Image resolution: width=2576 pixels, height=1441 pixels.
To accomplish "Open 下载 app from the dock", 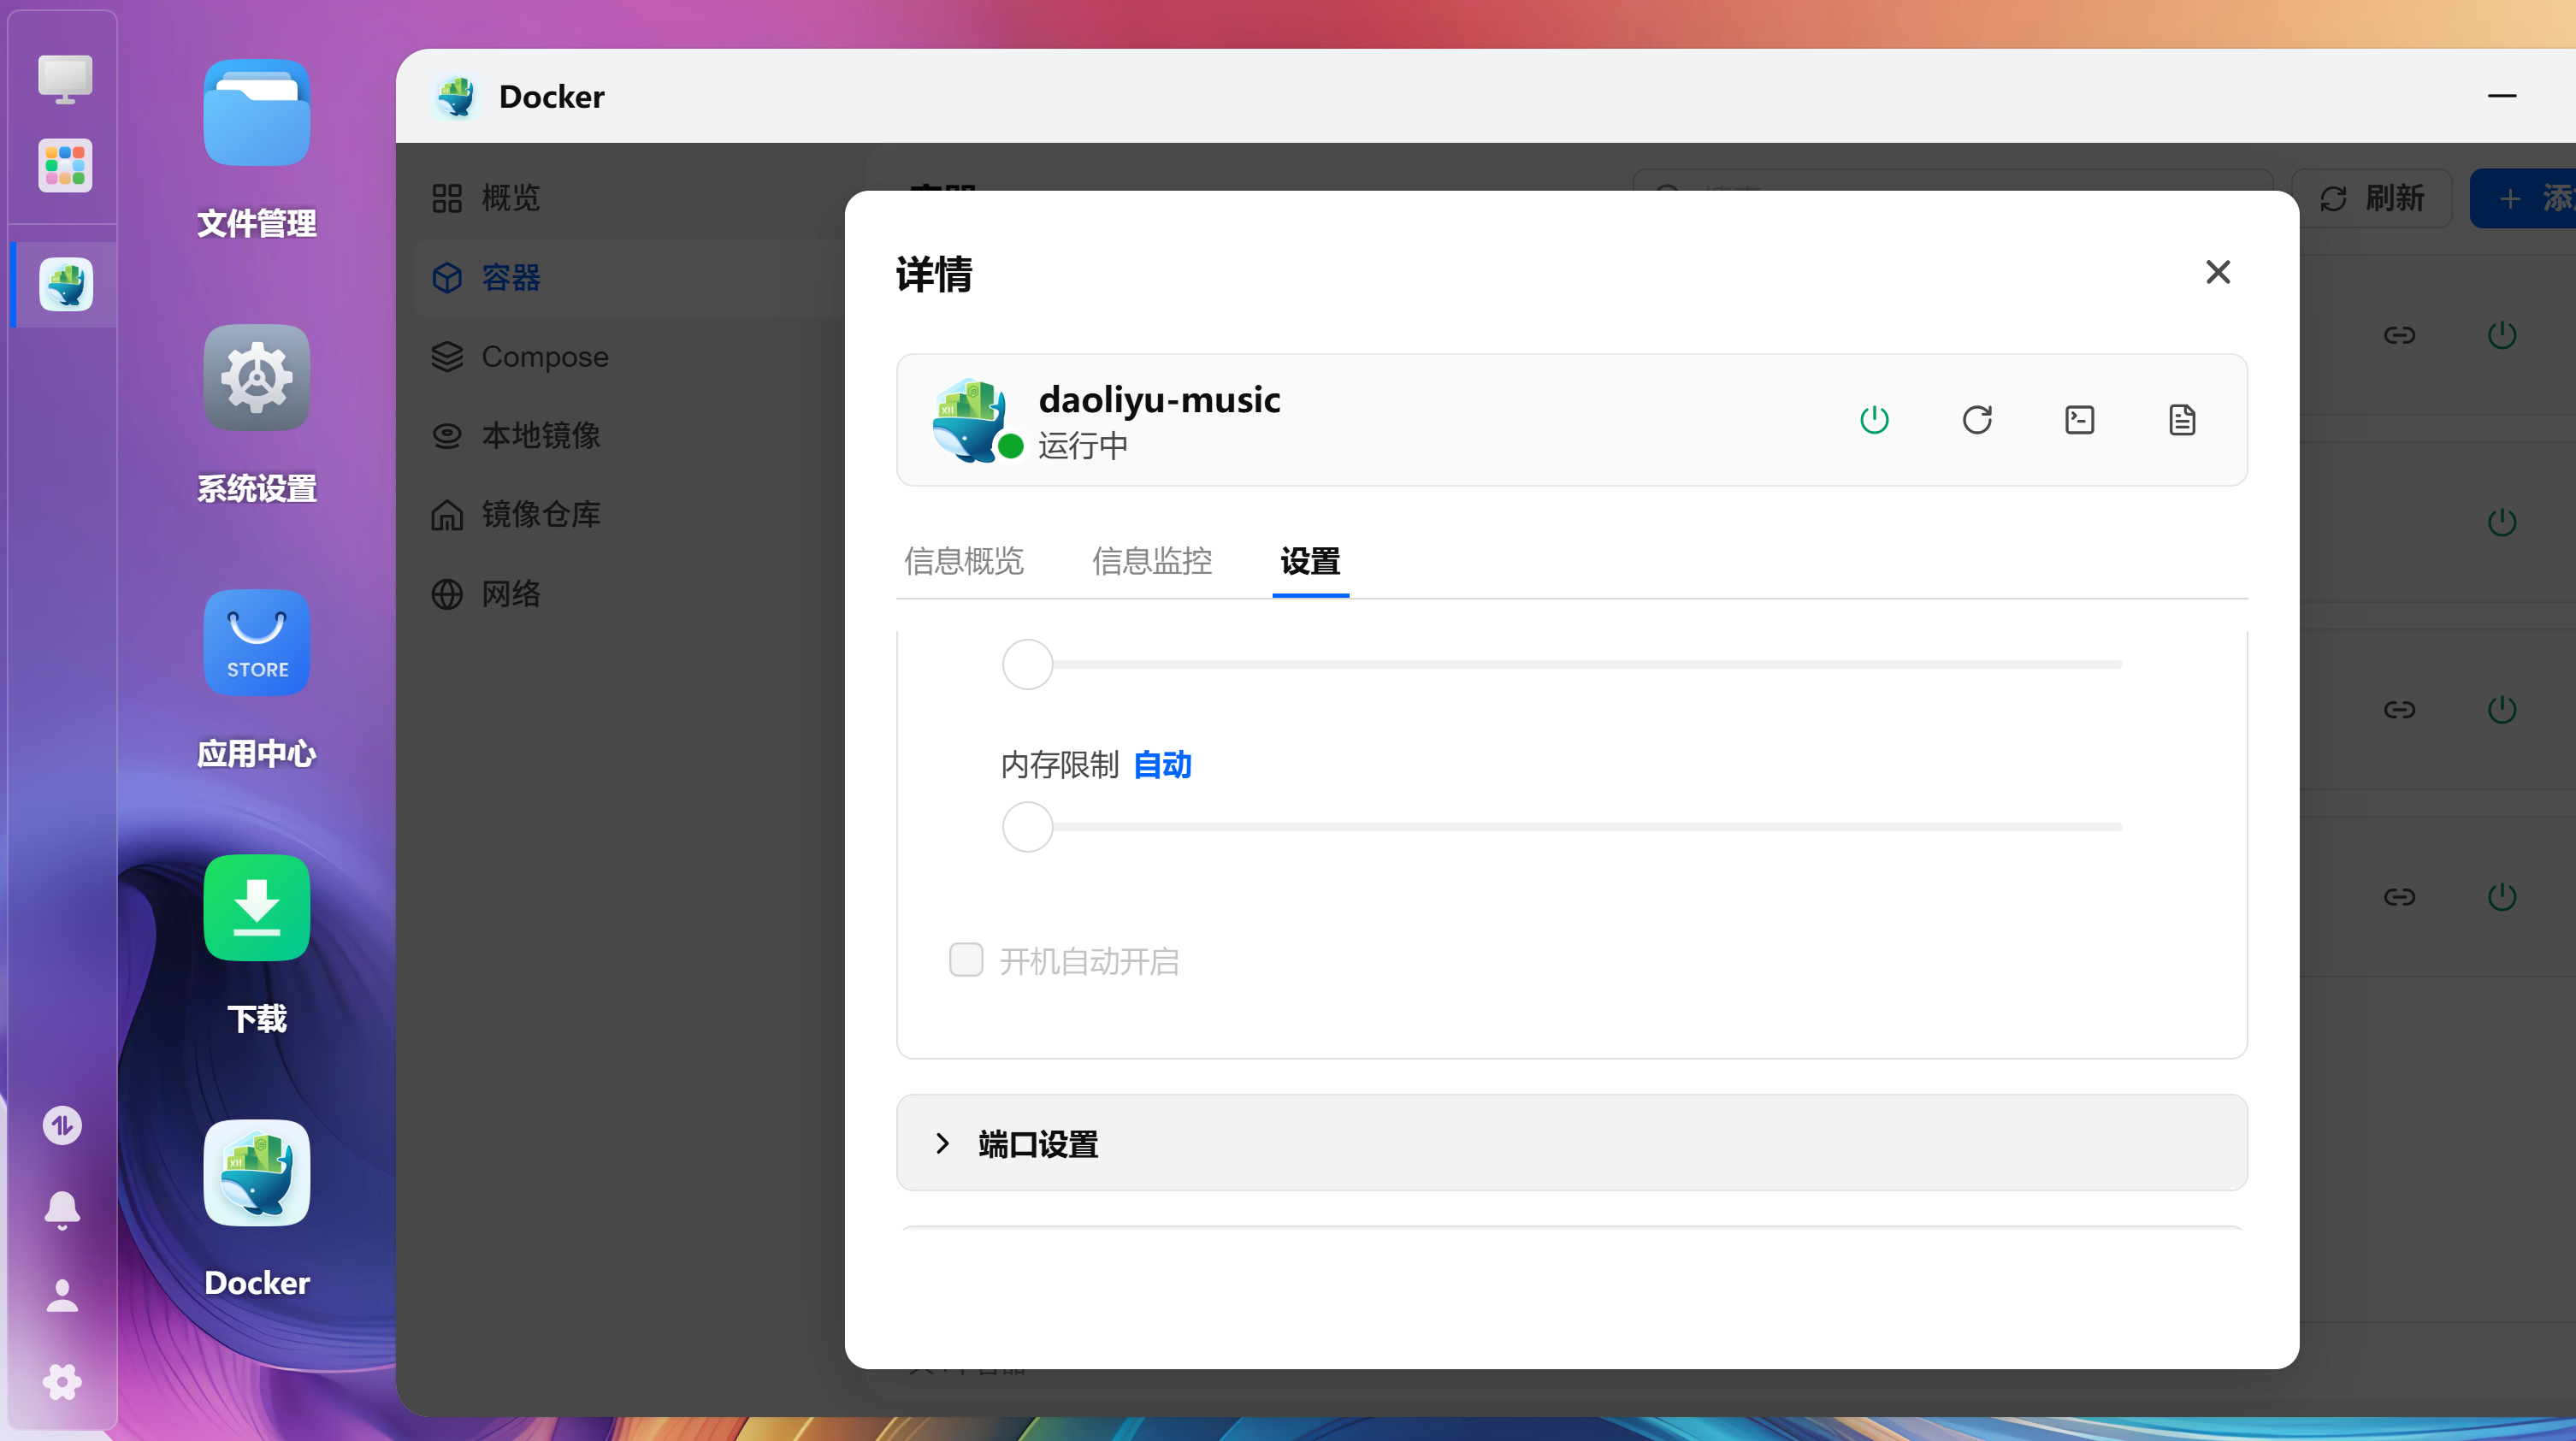I will coord(256,908).
